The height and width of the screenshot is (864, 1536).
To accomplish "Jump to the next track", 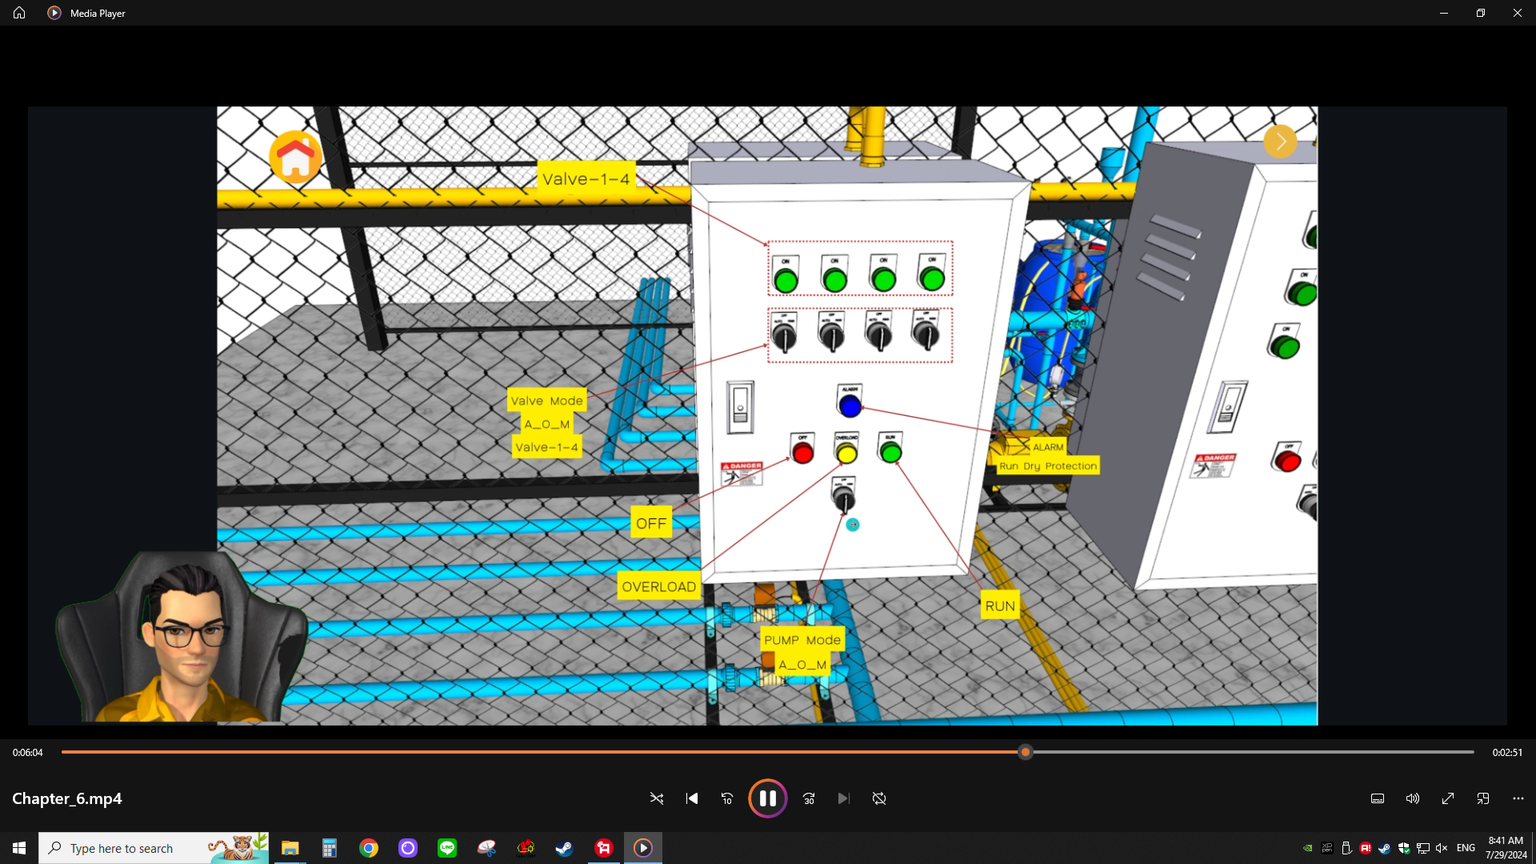I will pyautogui.click(x=844, y=799).
